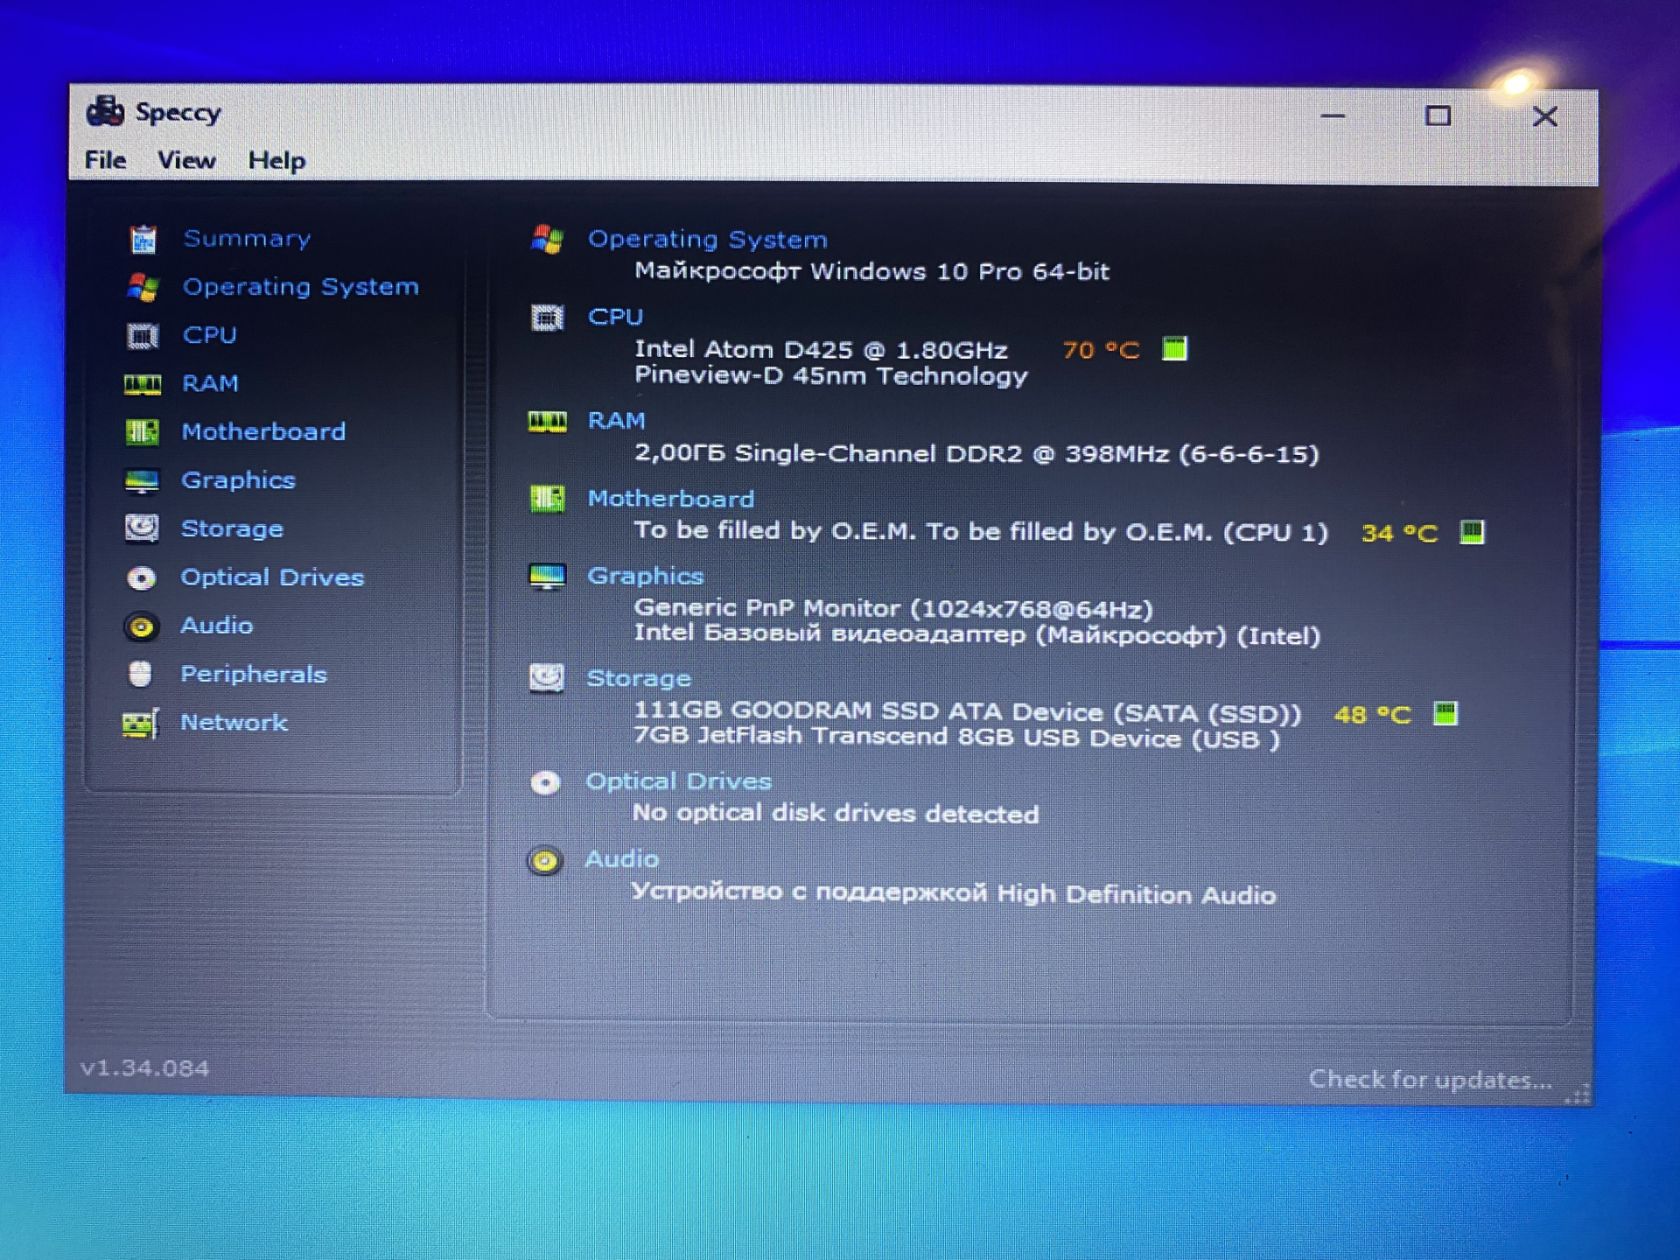Click the CPU chip icon in sidebar

click(142, 336)
